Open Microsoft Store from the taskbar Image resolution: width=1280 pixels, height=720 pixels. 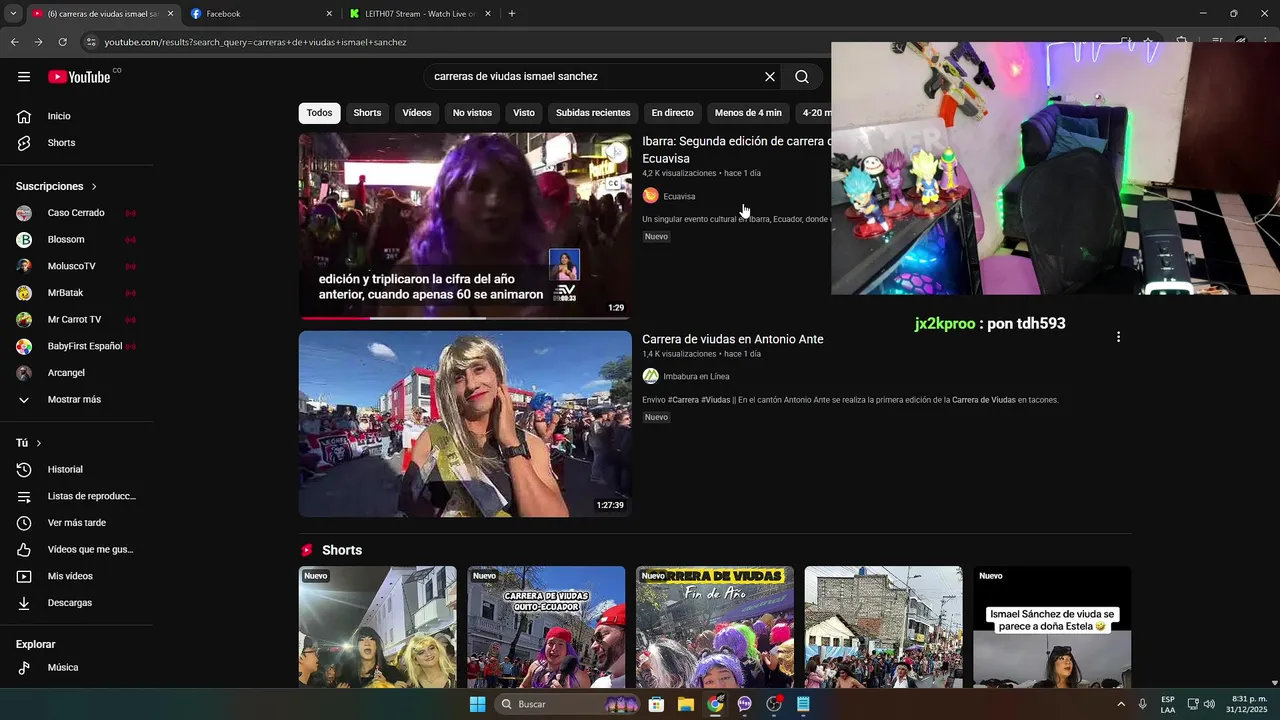(656, 704)
